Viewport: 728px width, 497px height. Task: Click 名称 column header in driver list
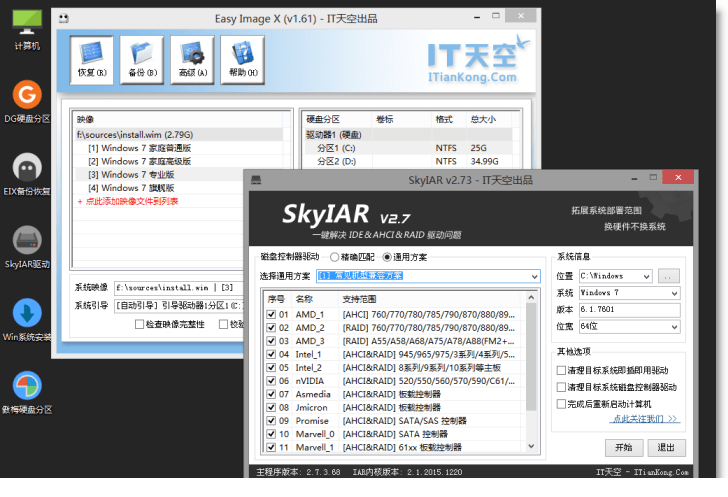click(x=314, y=299)
